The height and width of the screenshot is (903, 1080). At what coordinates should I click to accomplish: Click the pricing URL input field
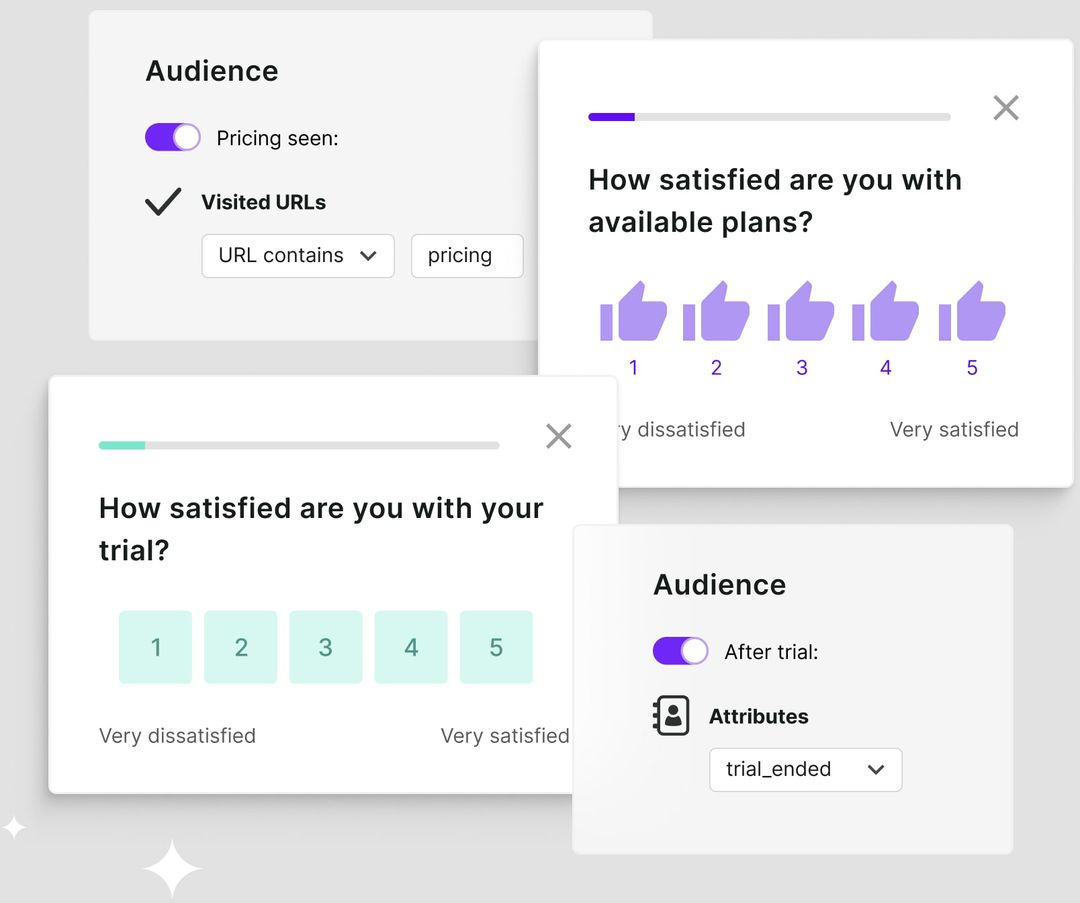(x=466, y=256)
